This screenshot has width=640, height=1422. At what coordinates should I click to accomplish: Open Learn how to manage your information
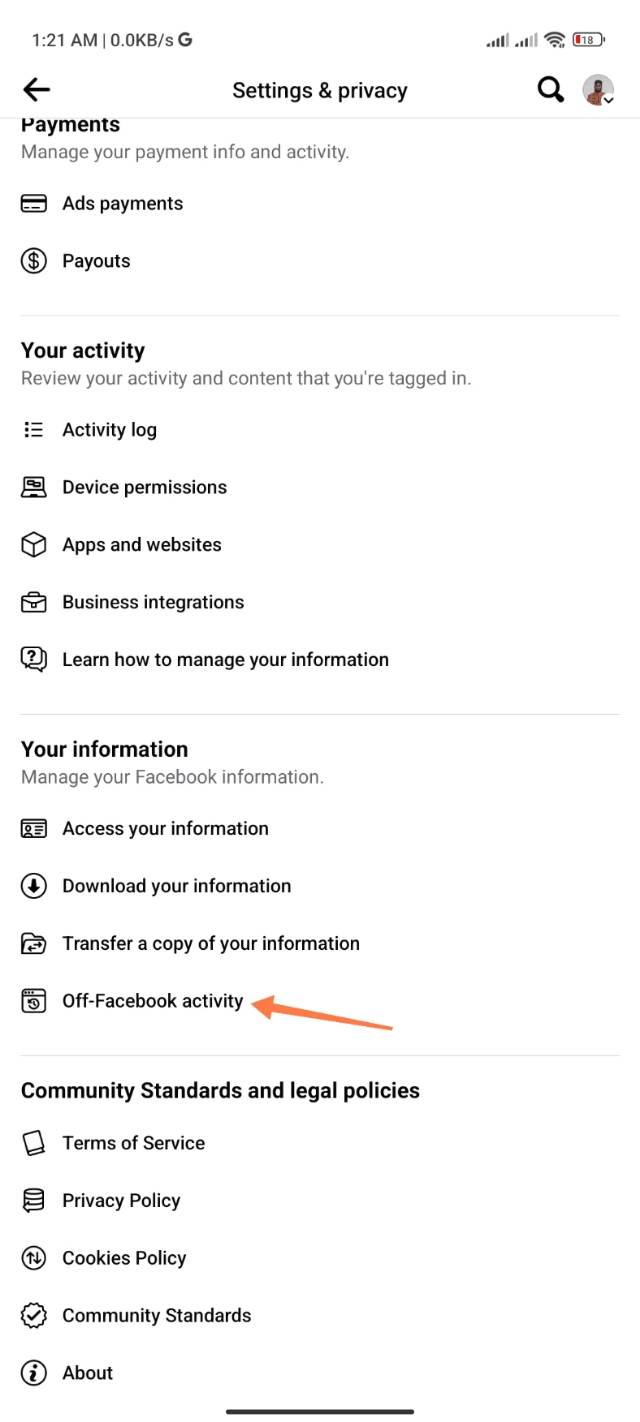tap(225, 660)
